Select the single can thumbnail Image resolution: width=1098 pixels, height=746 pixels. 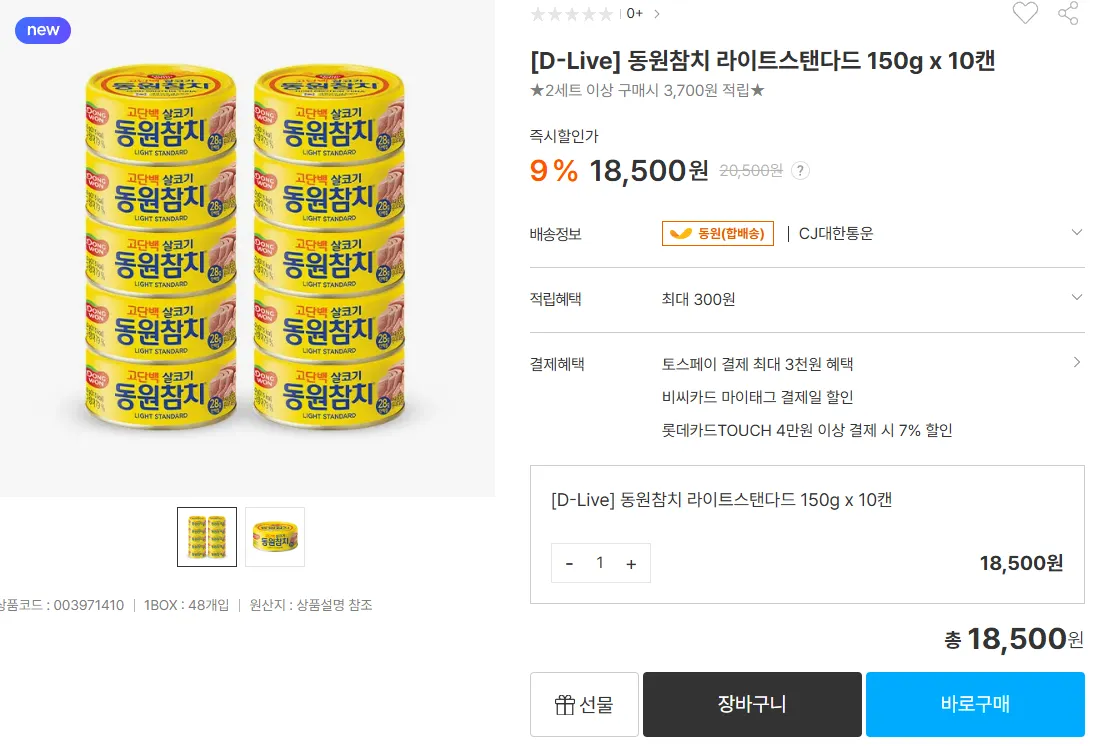(275, 537)
